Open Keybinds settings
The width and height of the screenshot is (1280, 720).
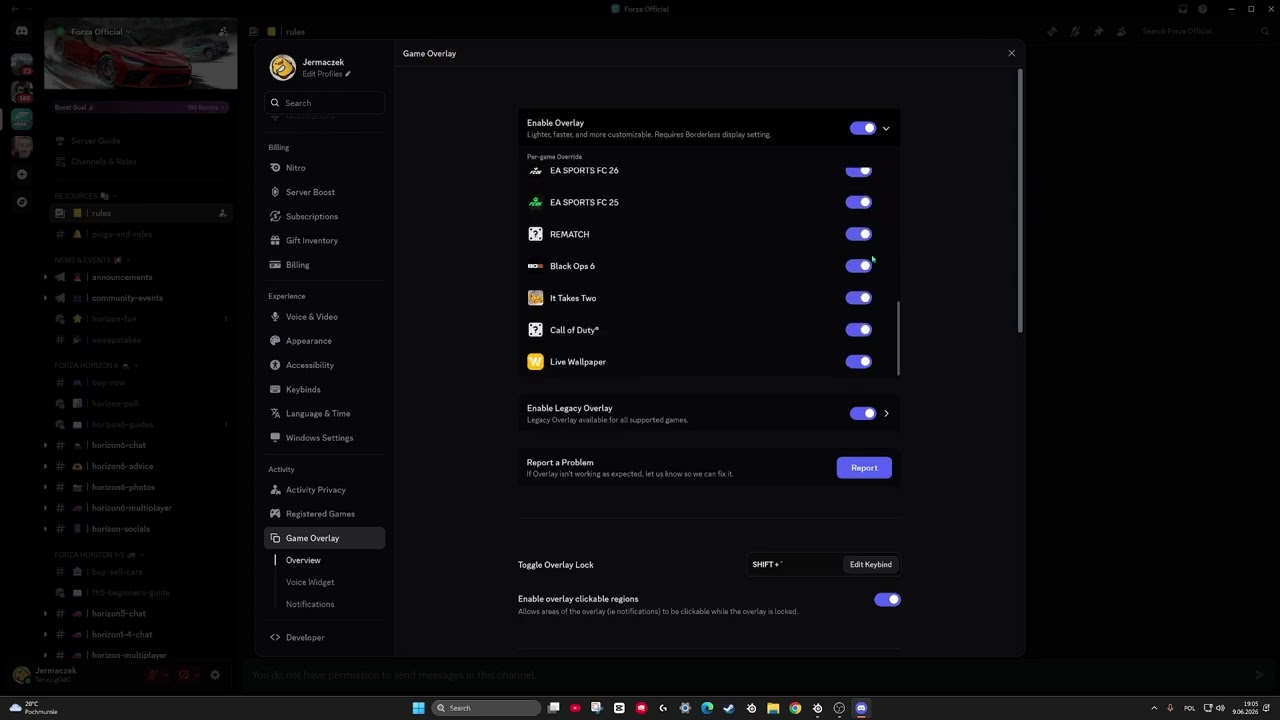point(324,389)
